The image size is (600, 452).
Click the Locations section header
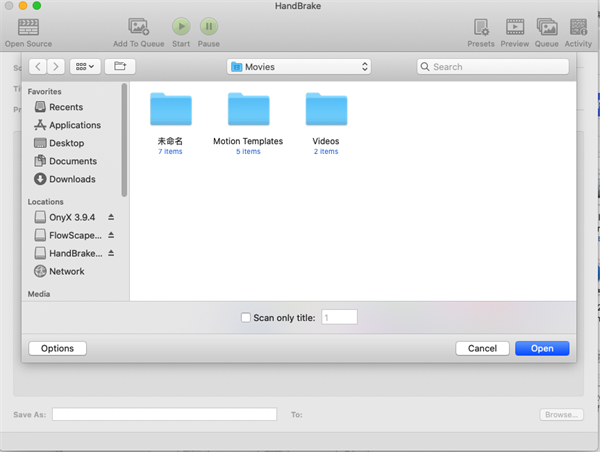(x=46, y=202)
